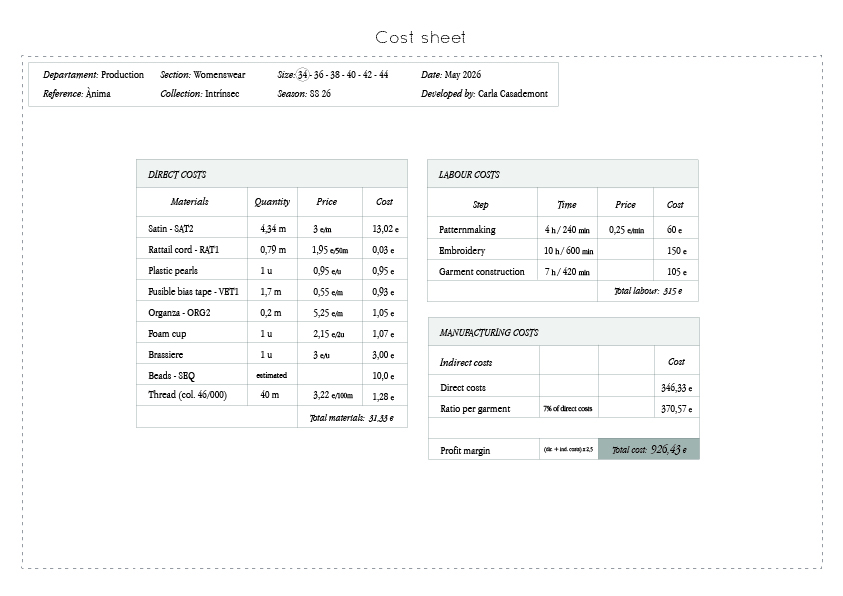Image resolution: width=843 pixels, height=596 pixels.
Task: Click 'Date: May 2026' text
Action: coord(451,75)
